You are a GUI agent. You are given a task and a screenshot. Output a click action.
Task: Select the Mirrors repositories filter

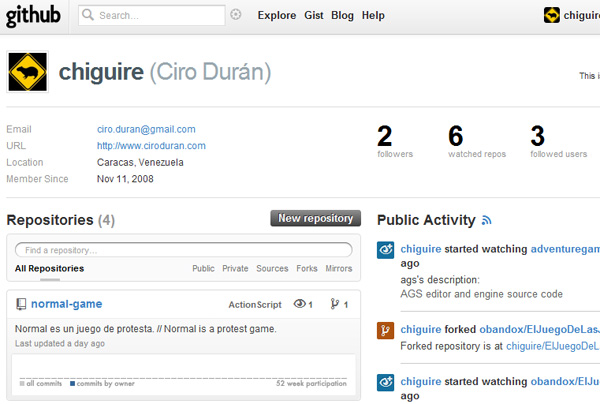pos(339,269)
